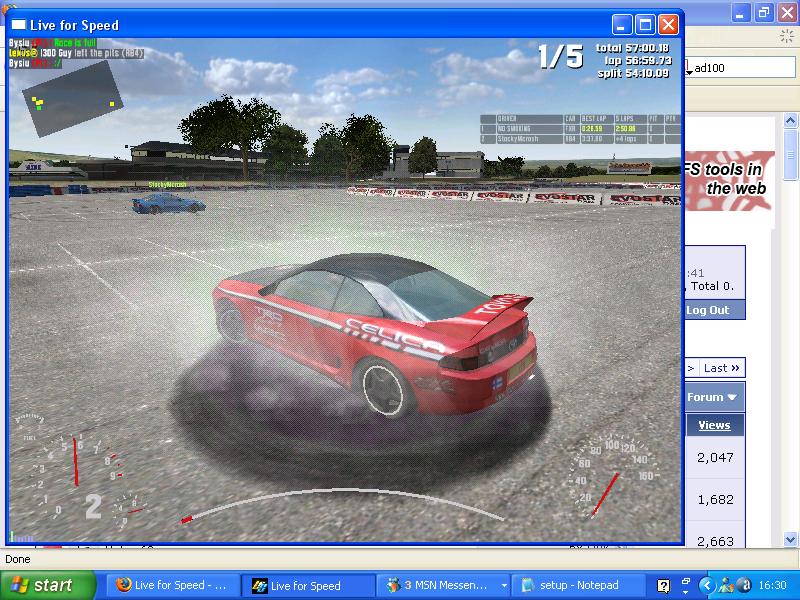The width and height of the screenshot is (800, 600).
Task: Click the question mark tray icon
Action: coord(663,586)
